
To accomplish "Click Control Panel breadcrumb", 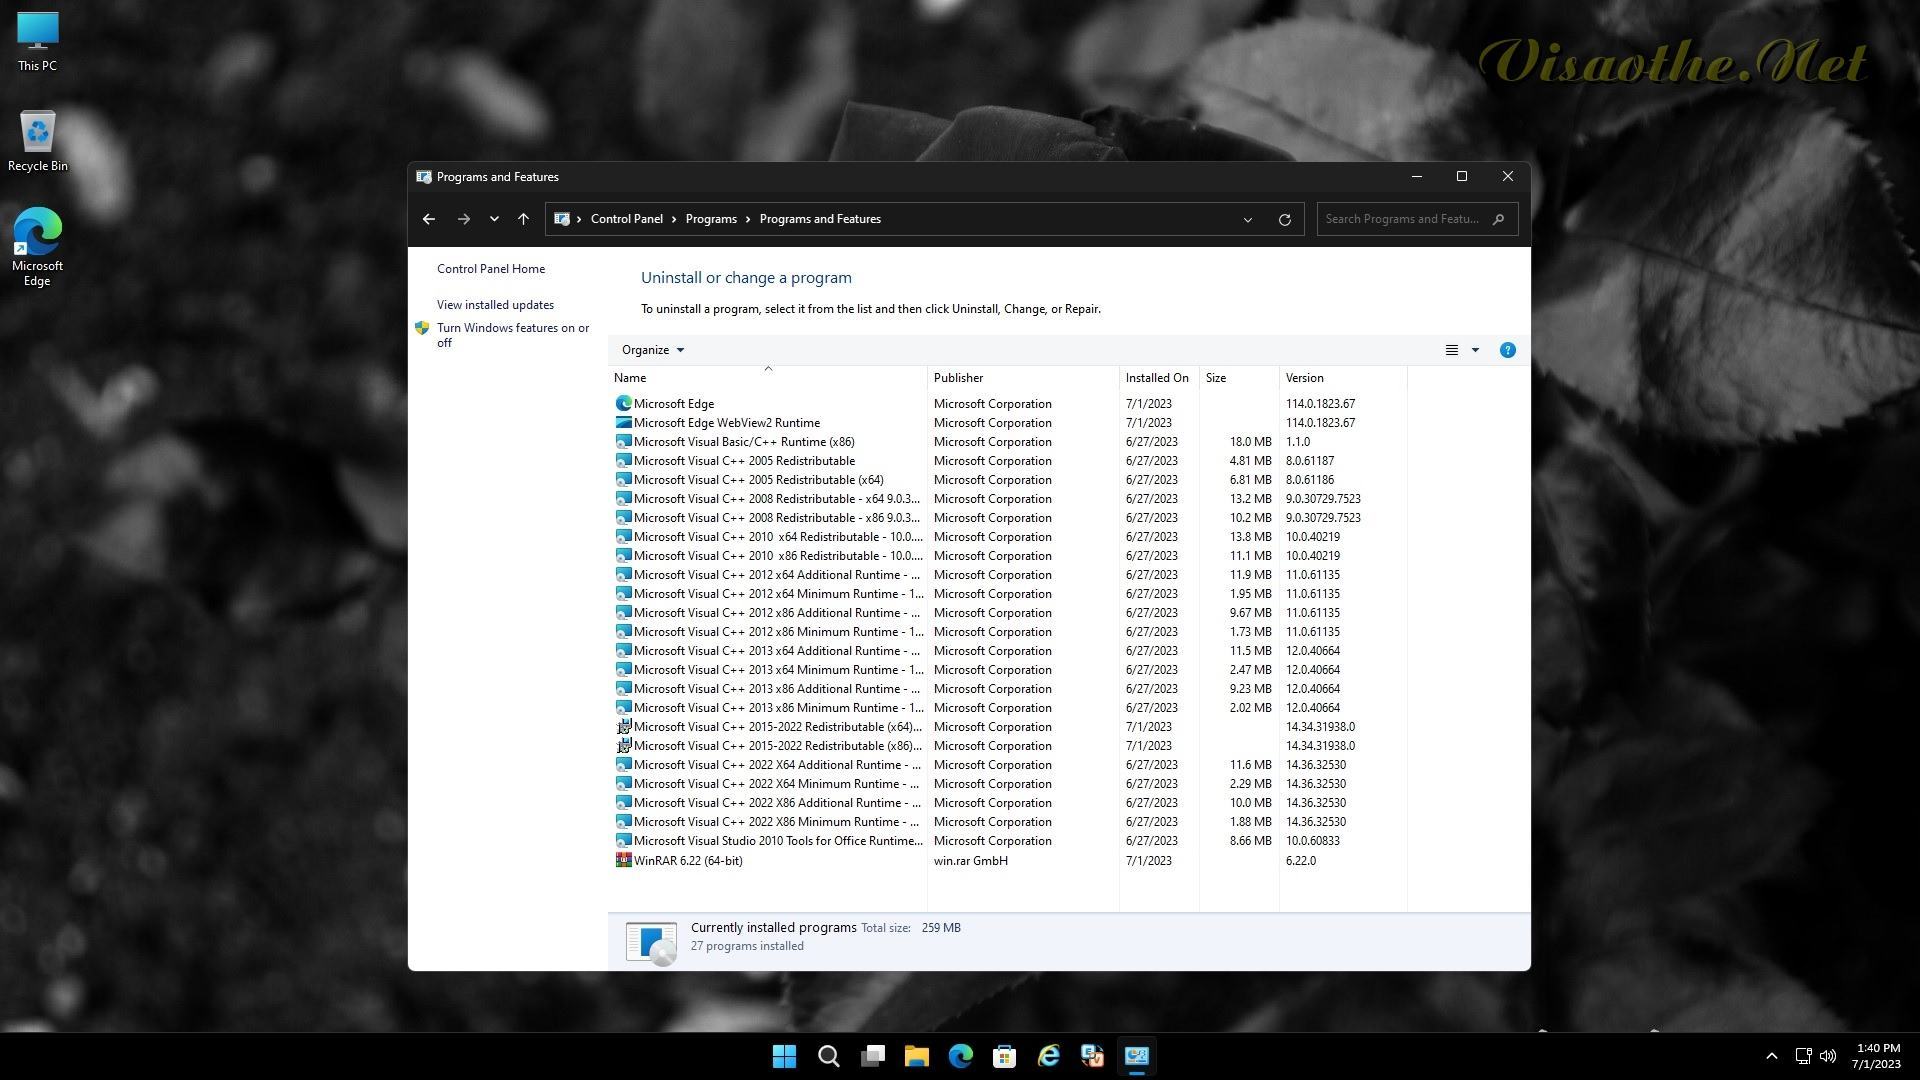I will tap(627, 219).
